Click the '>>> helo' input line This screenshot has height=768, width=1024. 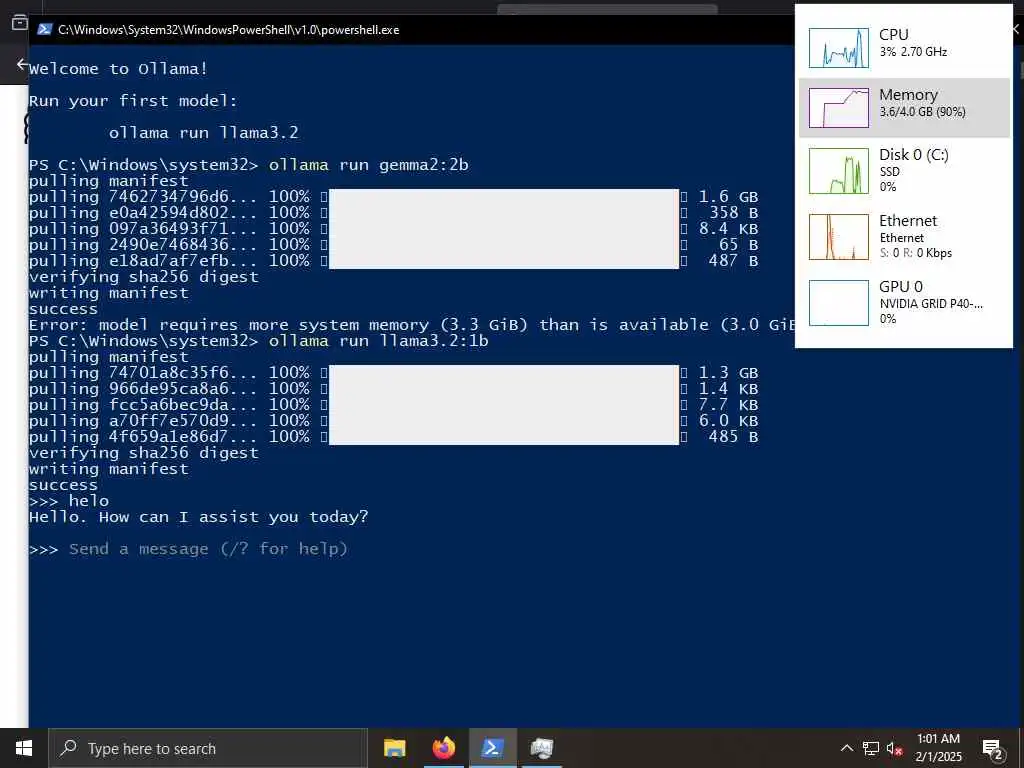point(69,501)
